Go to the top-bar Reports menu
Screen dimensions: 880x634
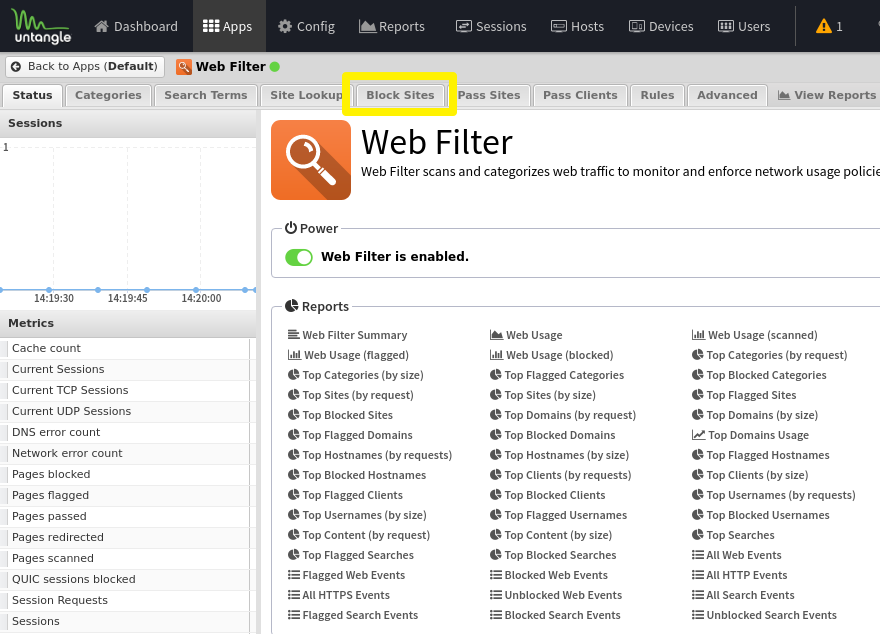point(392,26)
